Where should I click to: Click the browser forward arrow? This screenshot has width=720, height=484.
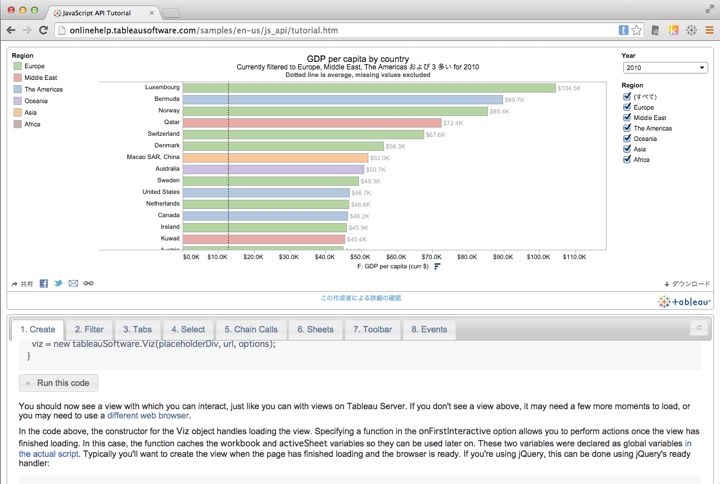27,30
